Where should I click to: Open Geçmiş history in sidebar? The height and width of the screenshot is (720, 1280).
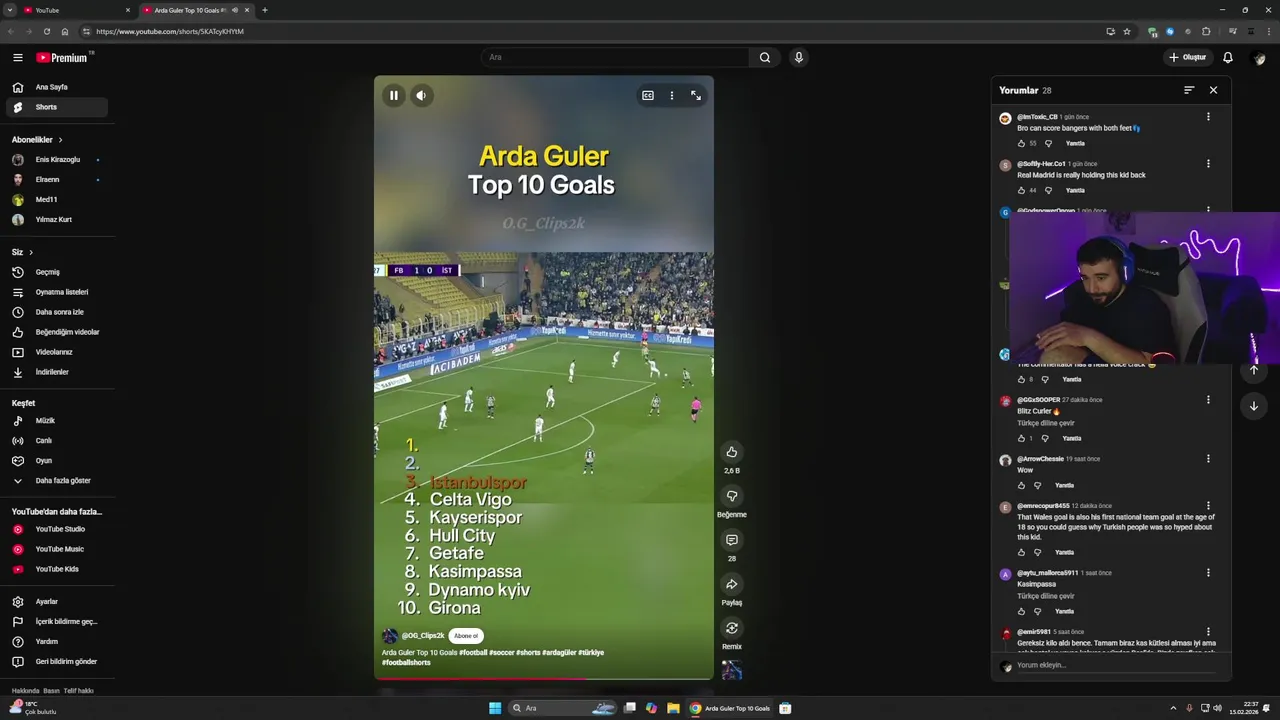(x=58, y=272)
